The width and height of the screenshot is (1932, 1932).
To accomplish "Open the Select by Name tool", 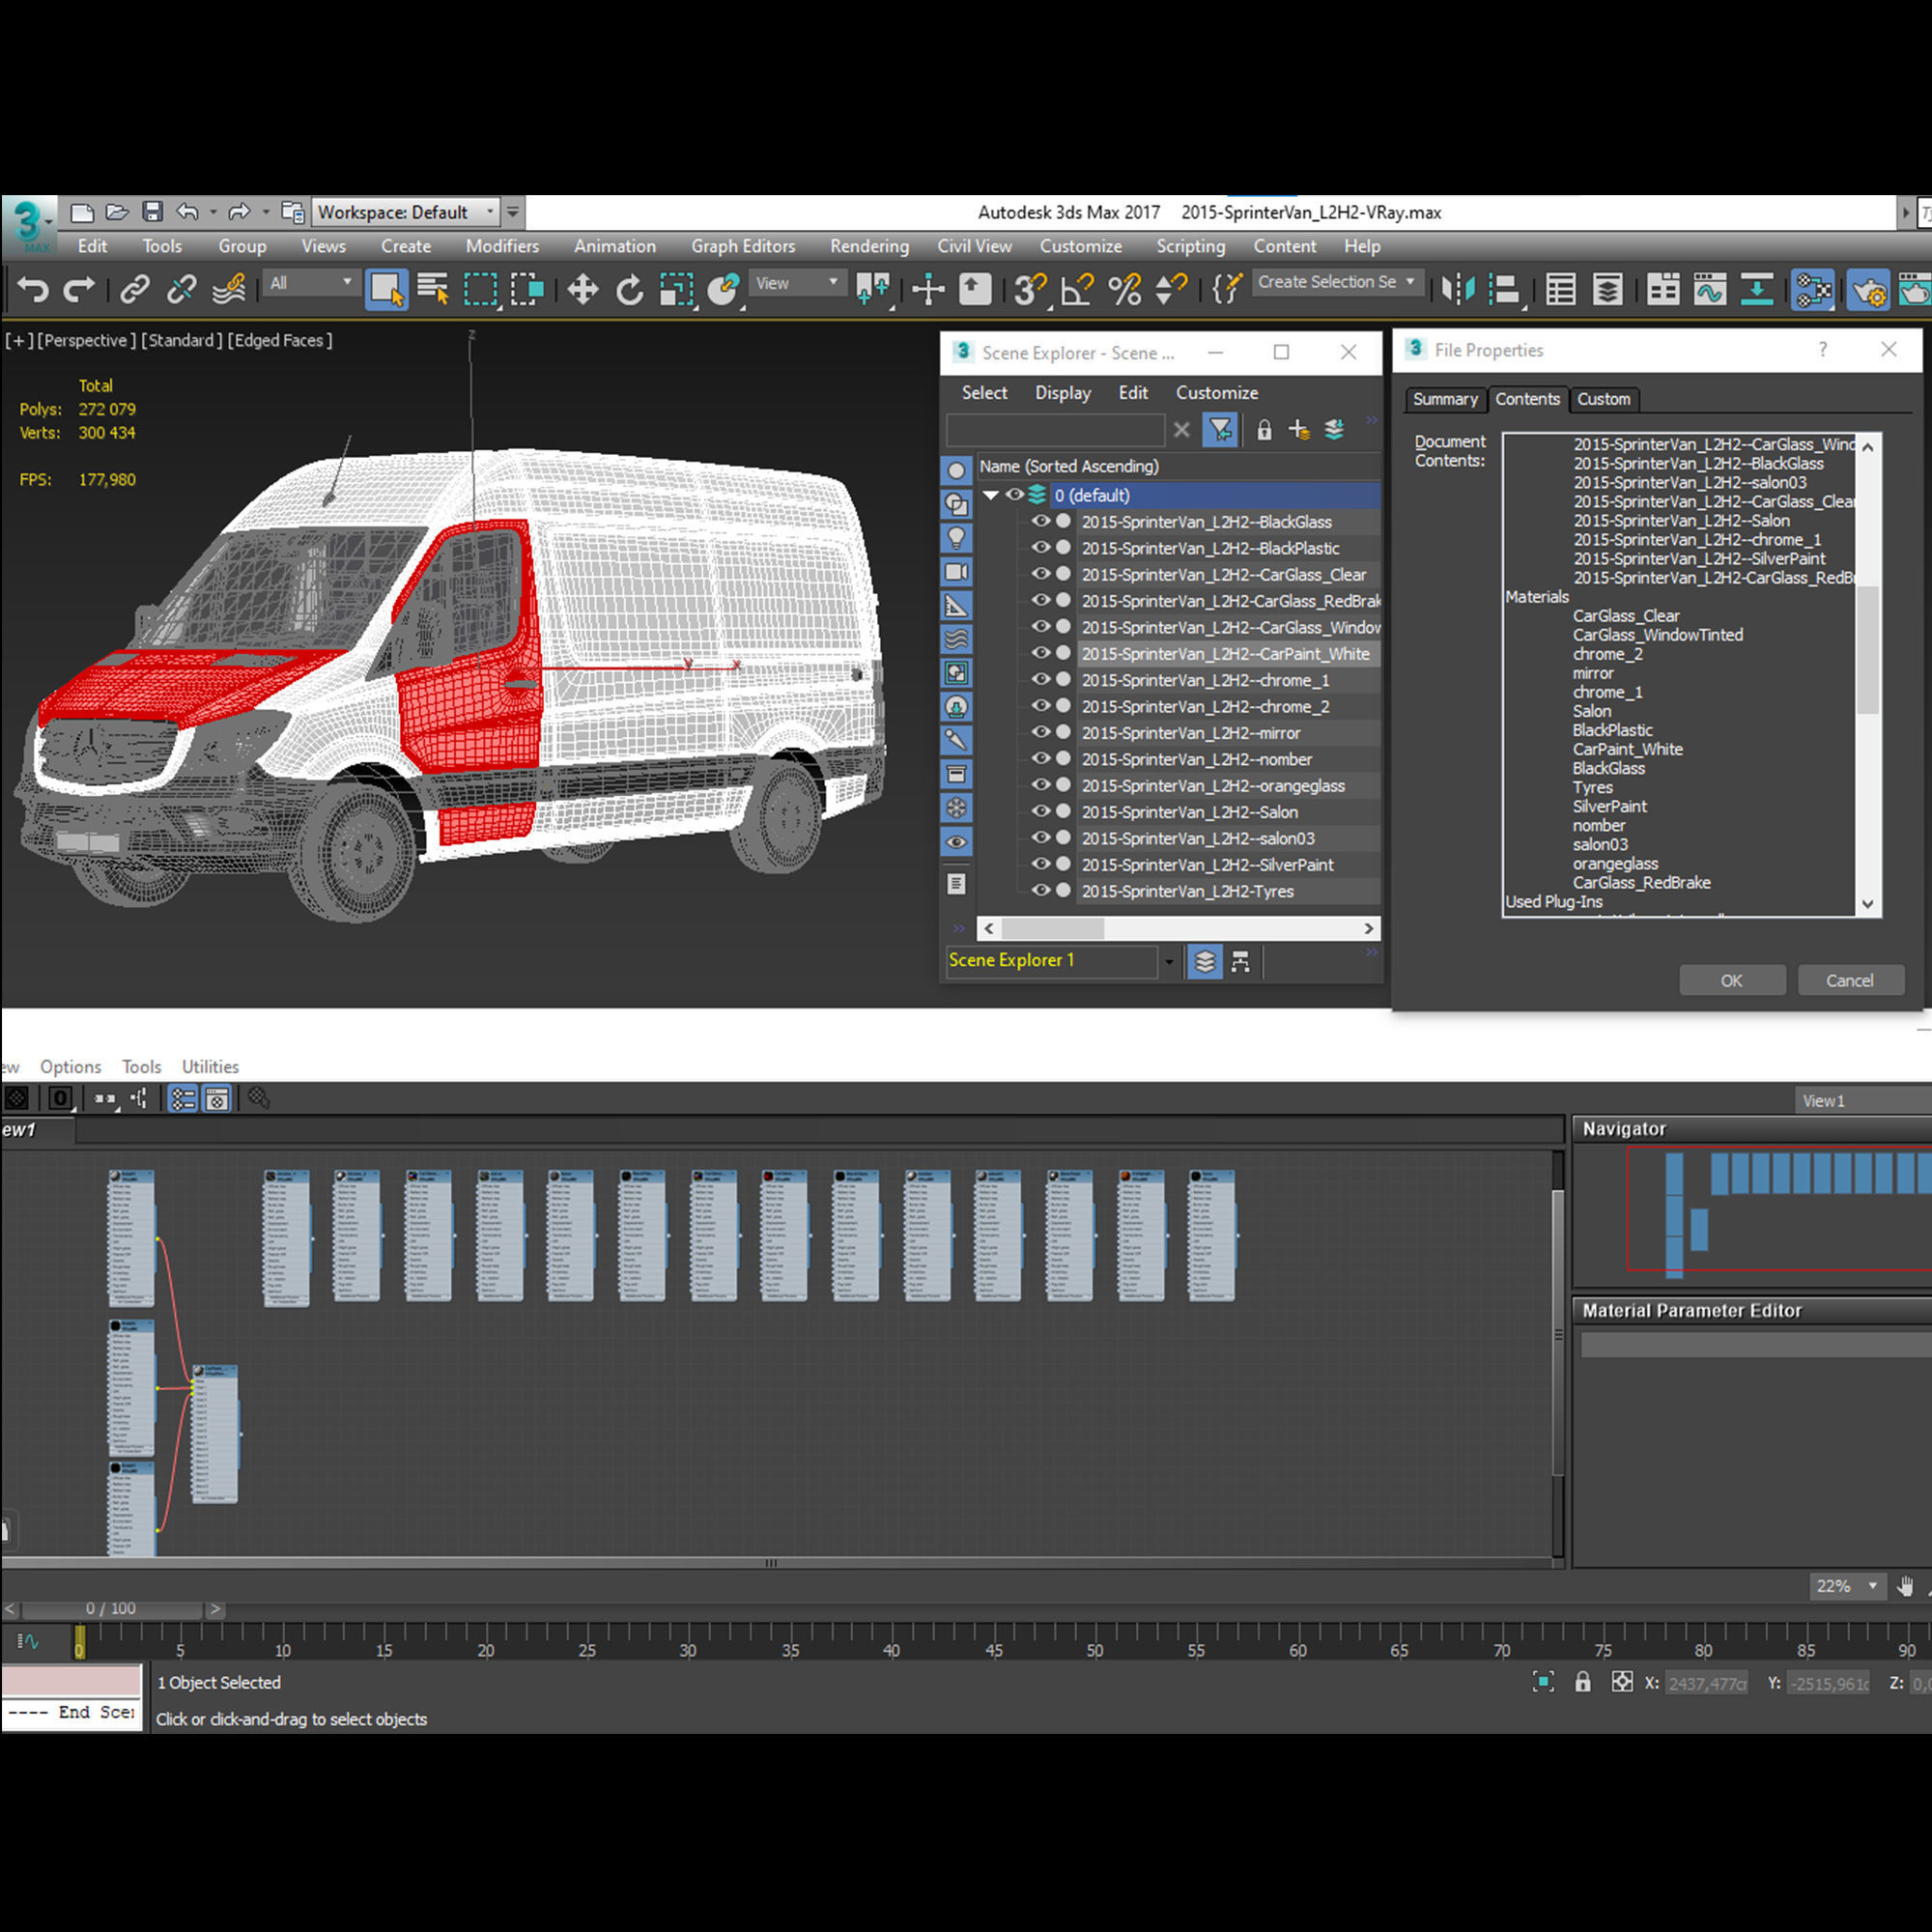I will click(433, 290).
